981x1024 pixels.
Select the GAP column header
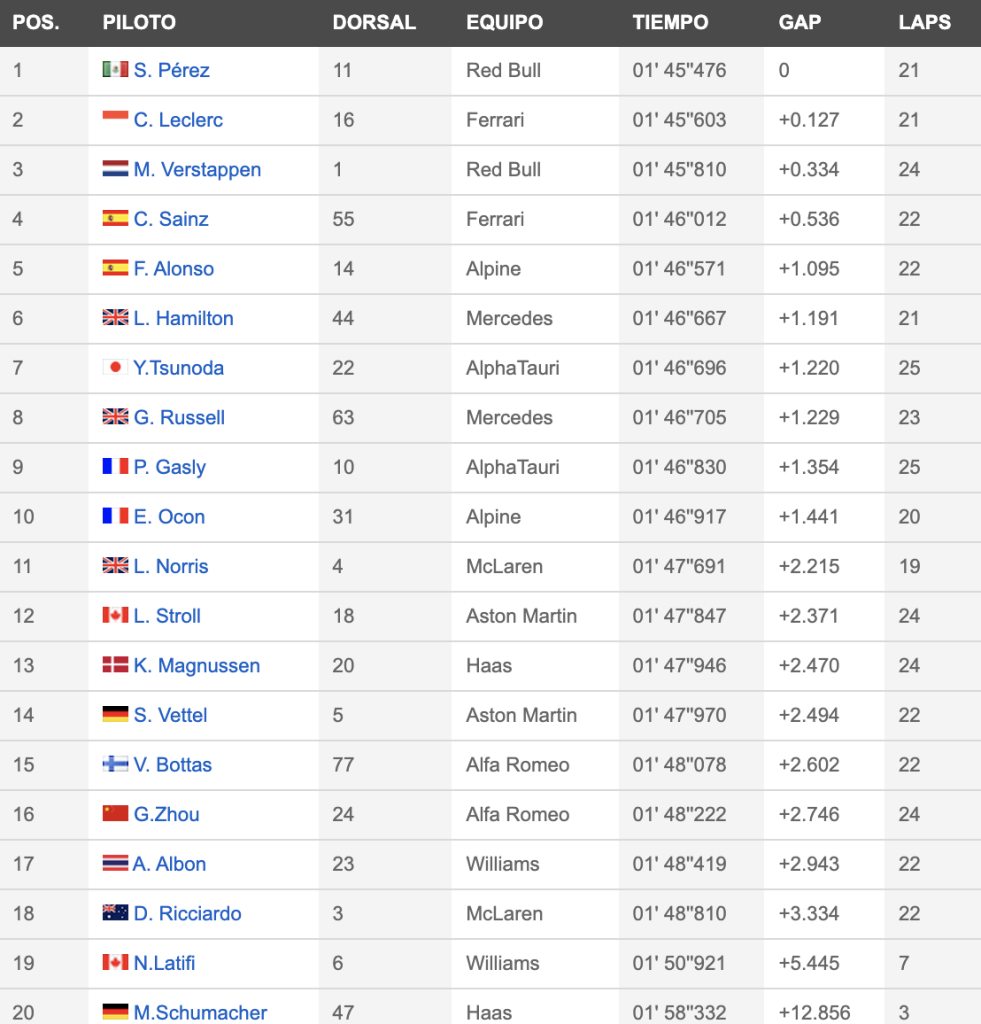pyautogui.click(x=799, y=22)
